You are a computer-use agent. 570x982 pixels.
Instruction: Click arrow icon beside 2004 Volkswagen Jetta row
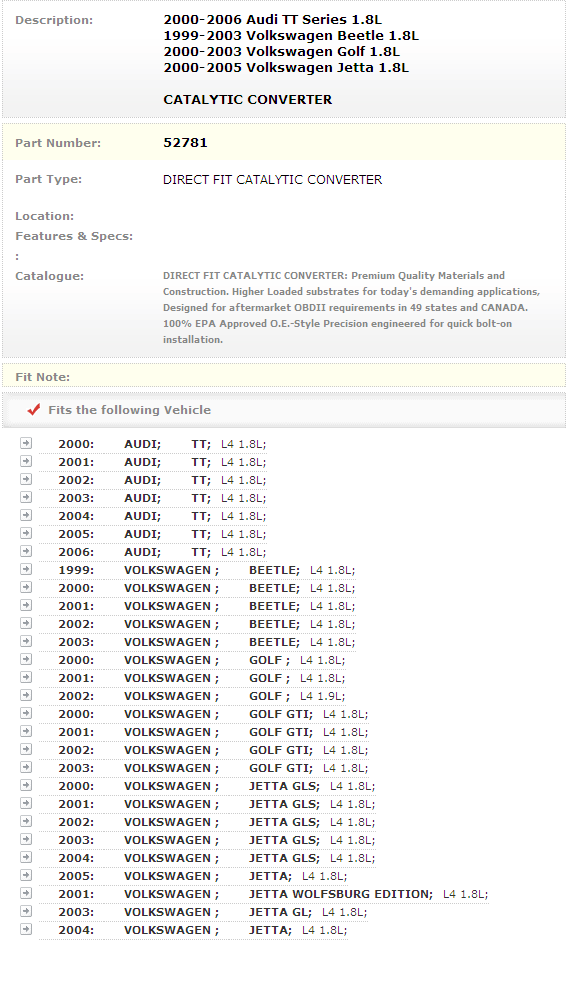26,929
